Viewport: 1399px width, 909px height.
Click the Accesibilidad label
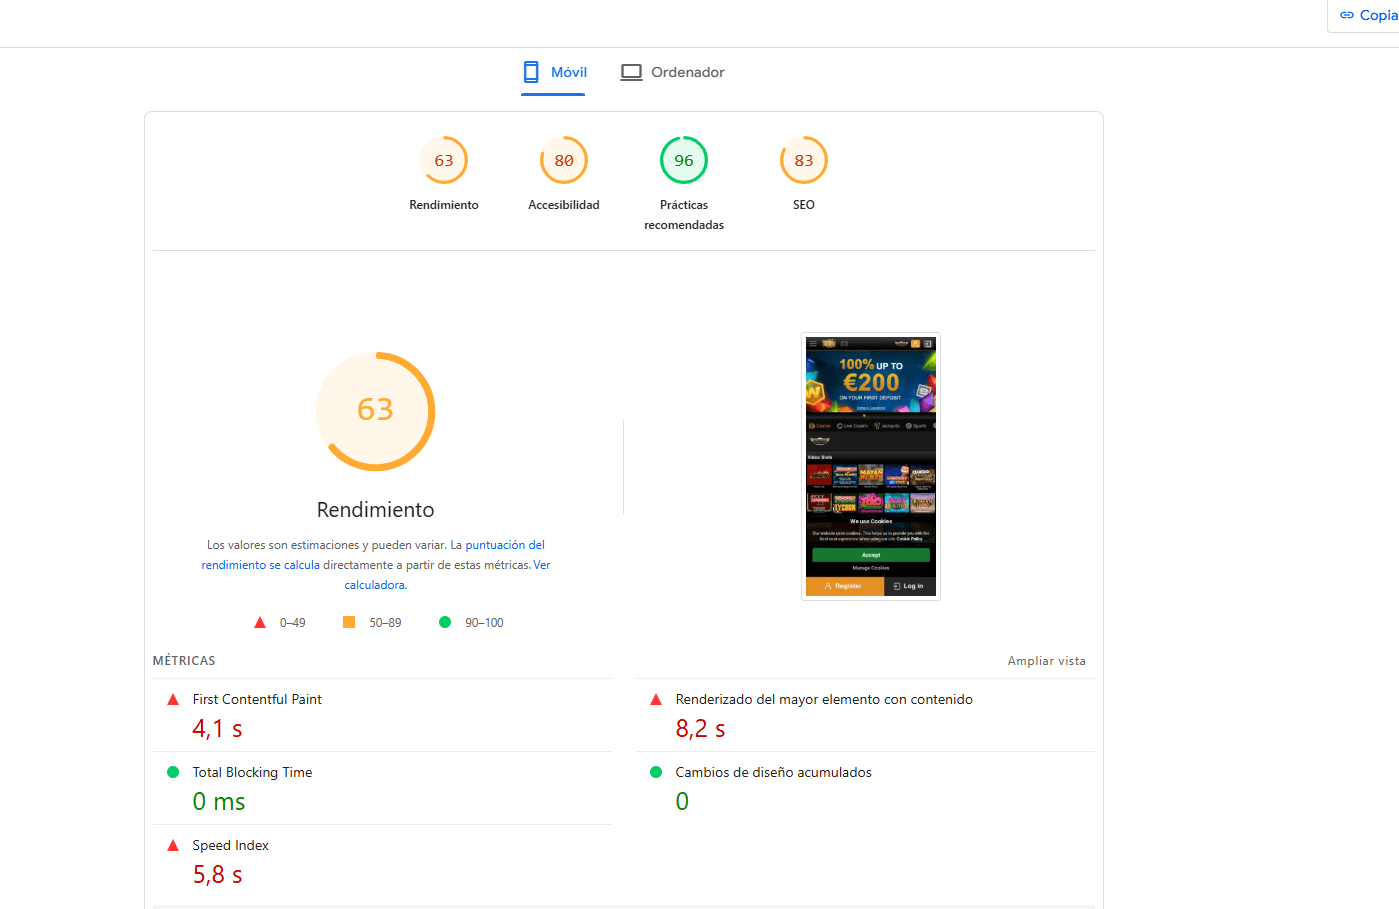[x=564, y=205]
